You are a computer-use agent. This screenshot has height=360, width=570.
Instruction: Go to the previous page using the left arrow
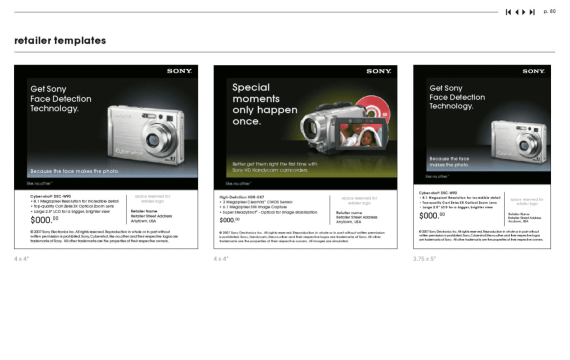[517, 12]
